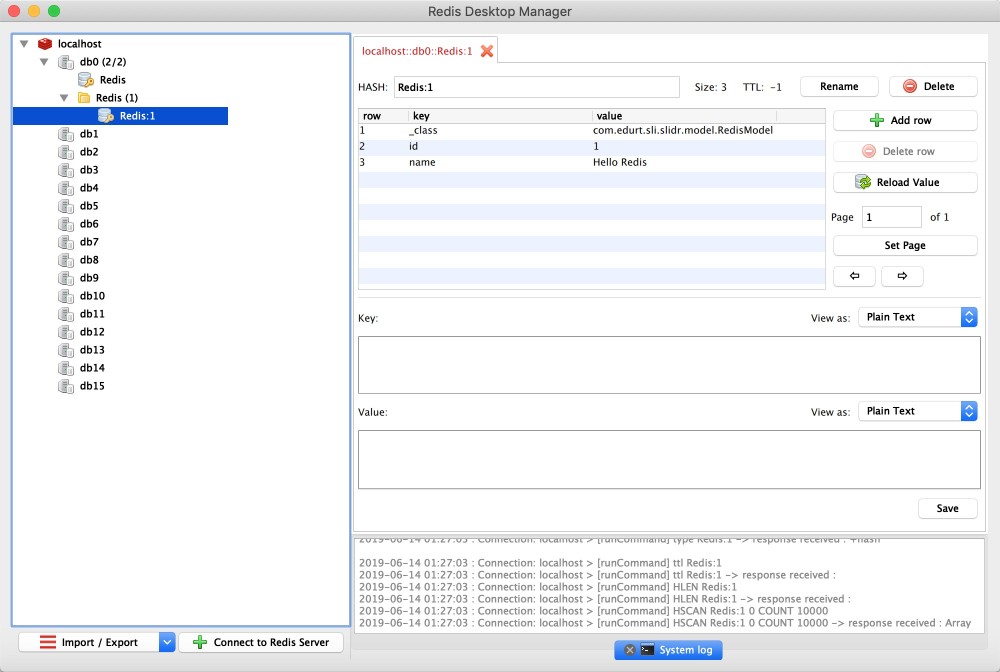Go to previous page with left arrow
Image resolution: width=1000 pixels, height=672 pixels.
tap(854, 276)
